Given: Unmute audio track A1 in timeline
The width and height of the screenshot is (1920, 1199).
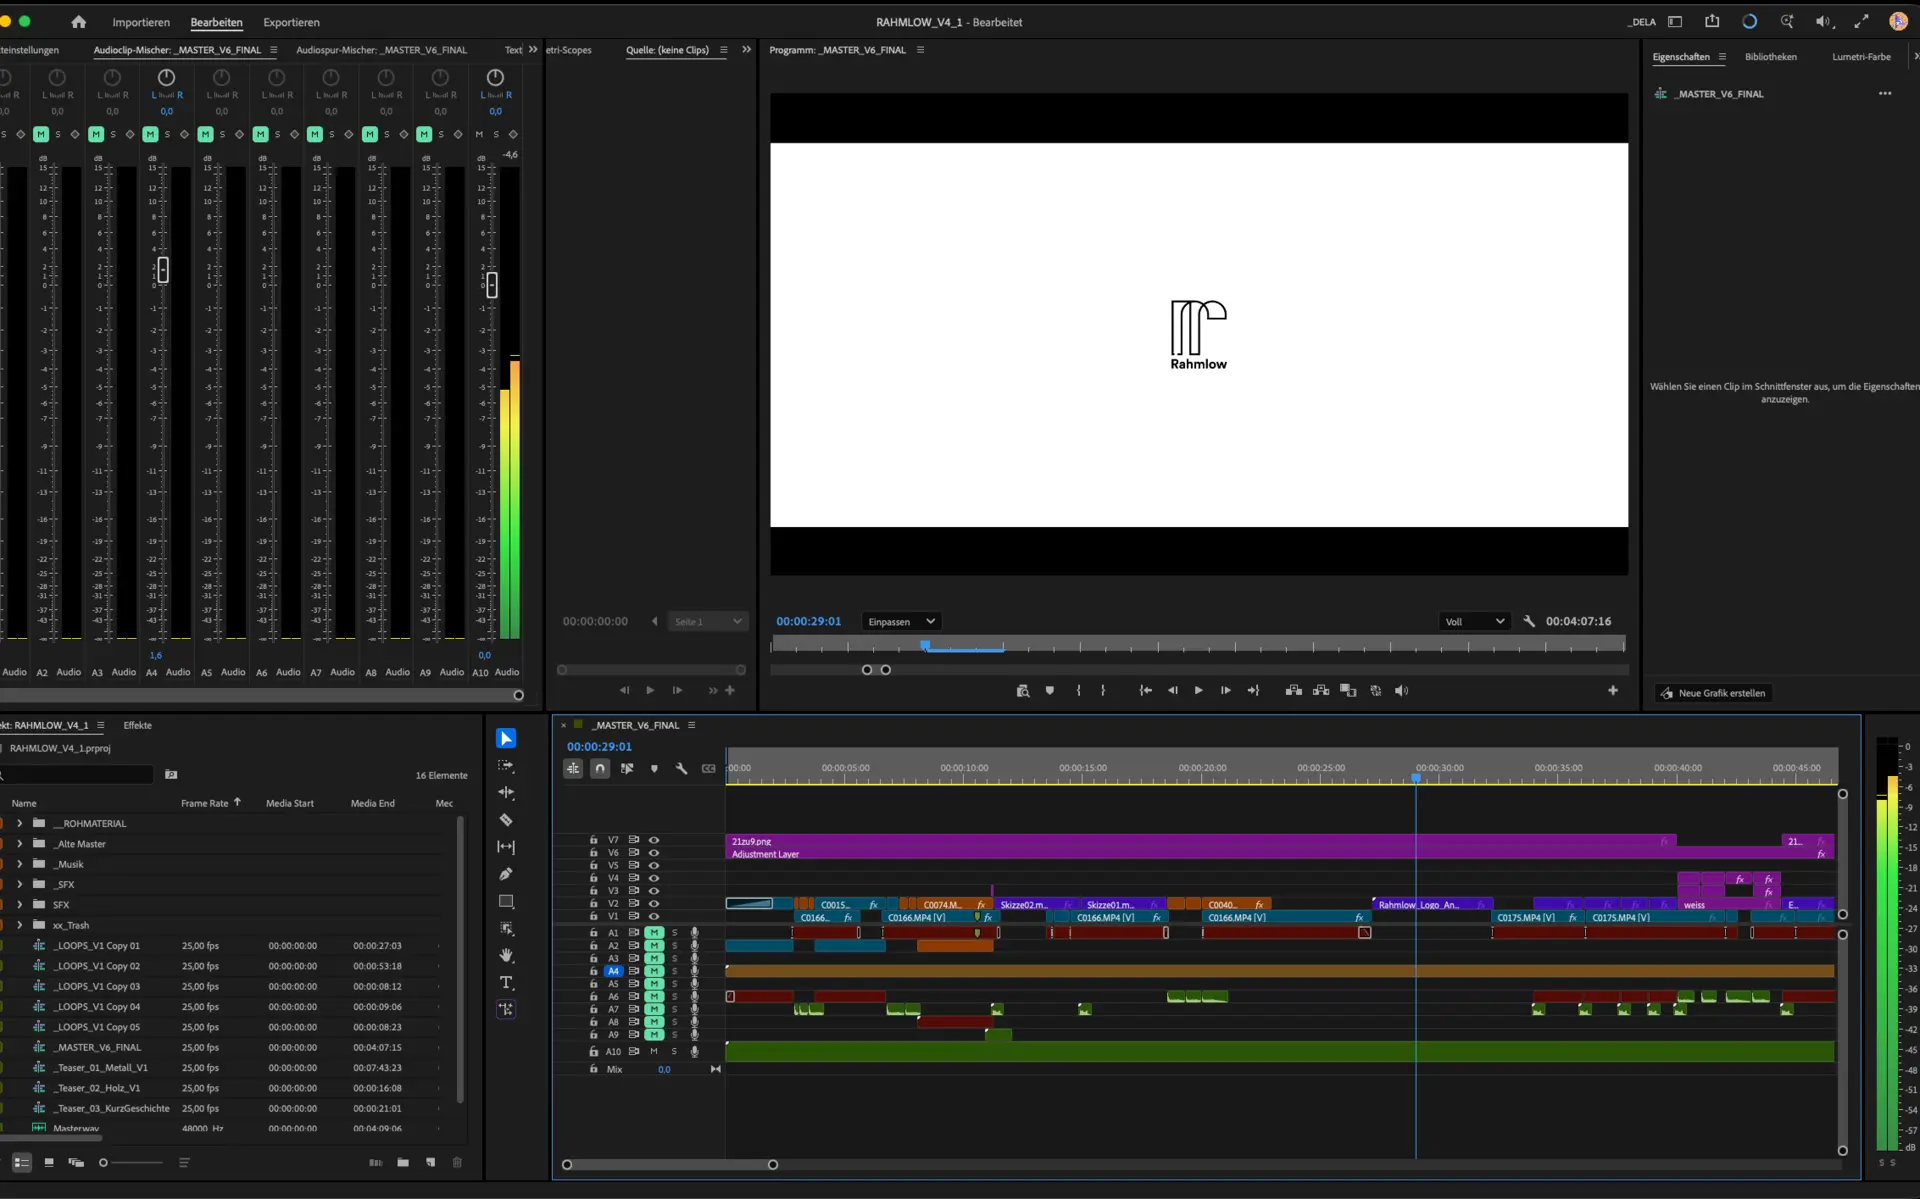Looking at the screenshot, I should click(x=654, y=932).
